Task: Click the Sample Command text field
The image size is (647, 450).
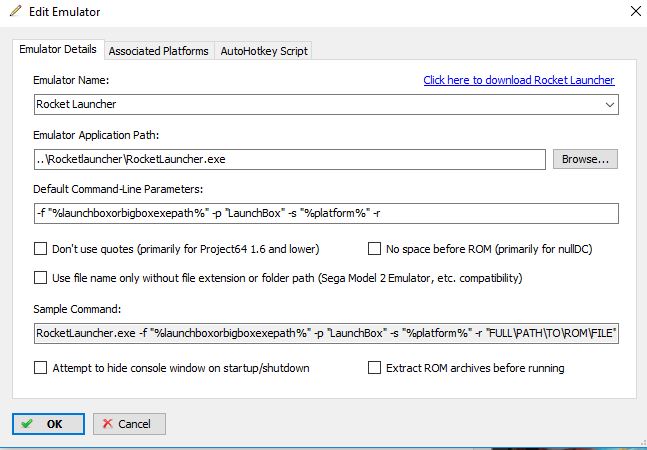Action: click(325, 332)
